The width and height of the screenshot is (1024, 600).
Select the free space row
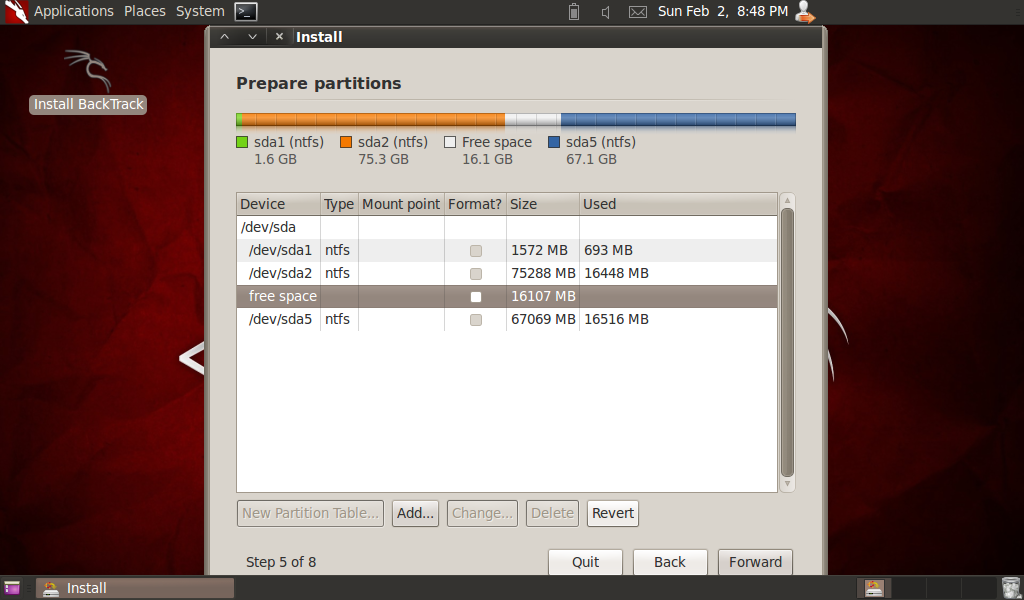click(x=507, y=296)
